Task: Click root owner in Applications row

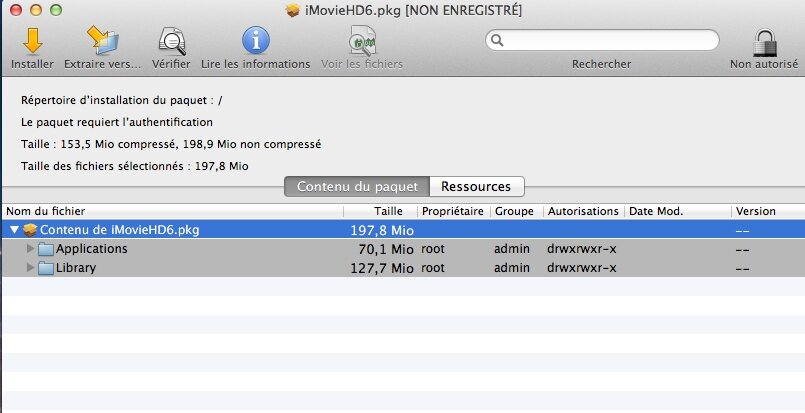Action: [433, 249]
